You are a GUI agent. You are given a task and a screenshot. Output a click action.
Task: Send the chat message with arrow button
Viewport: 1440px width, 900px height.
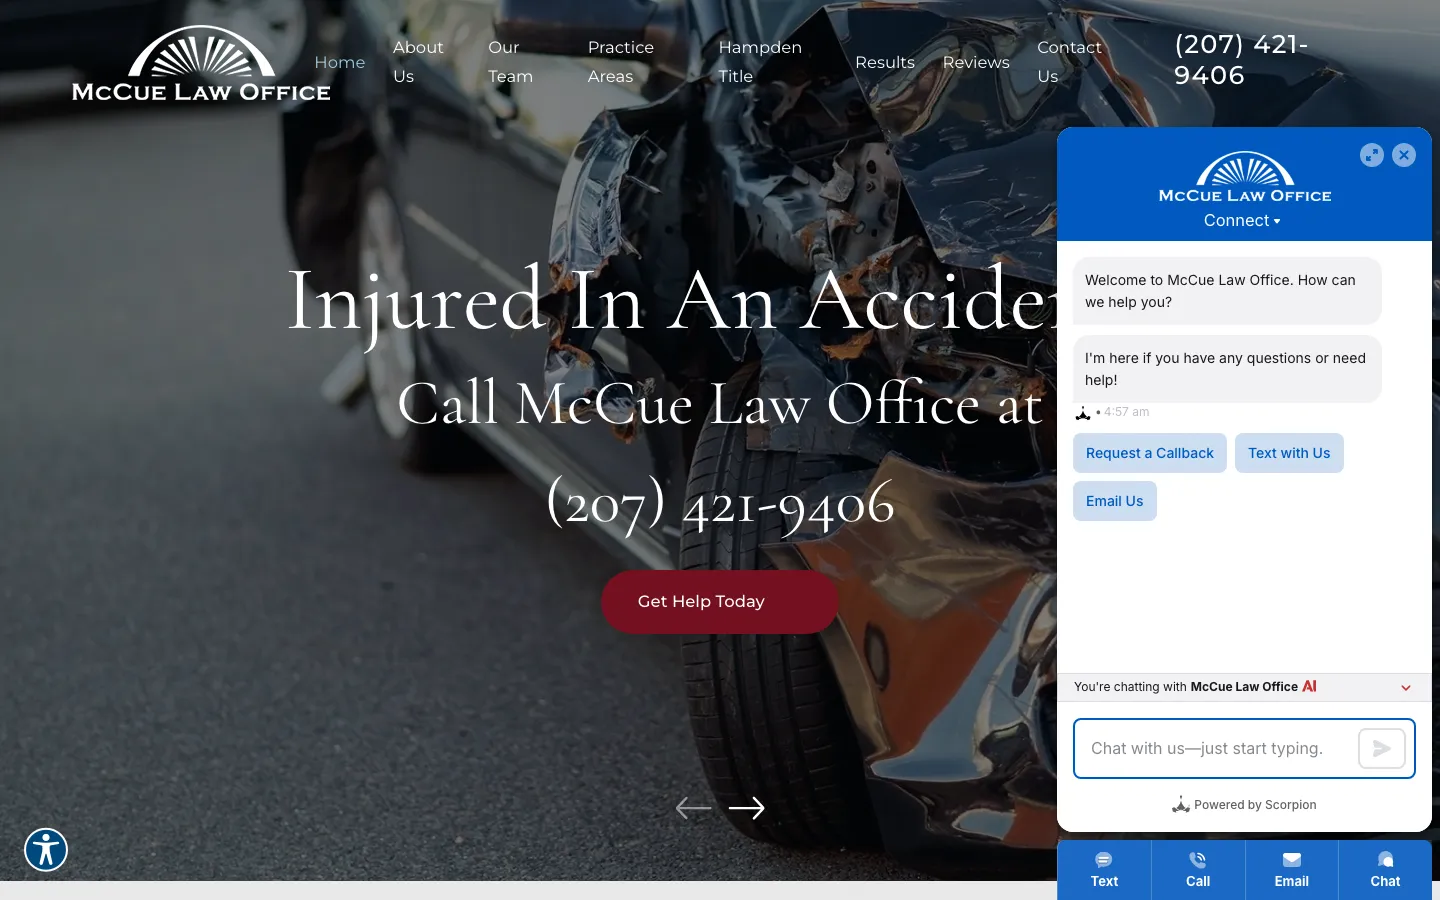point(1382,748)
